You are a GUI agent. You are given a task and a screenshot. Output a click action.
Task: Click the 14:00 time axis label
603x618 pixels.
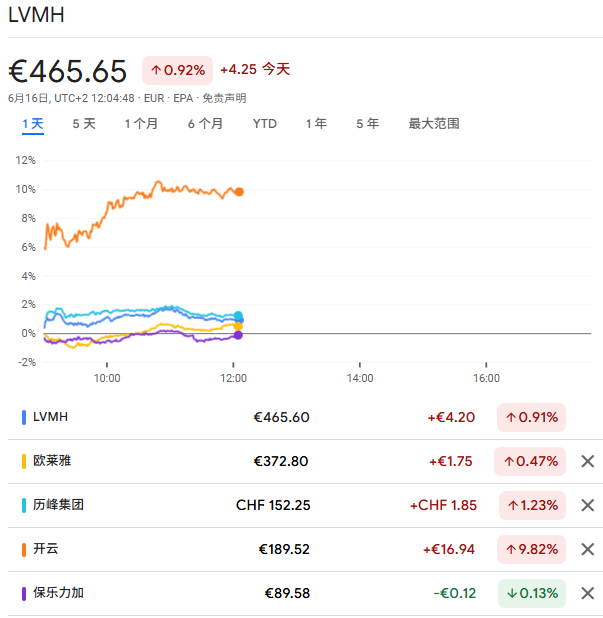click(360, 378)
